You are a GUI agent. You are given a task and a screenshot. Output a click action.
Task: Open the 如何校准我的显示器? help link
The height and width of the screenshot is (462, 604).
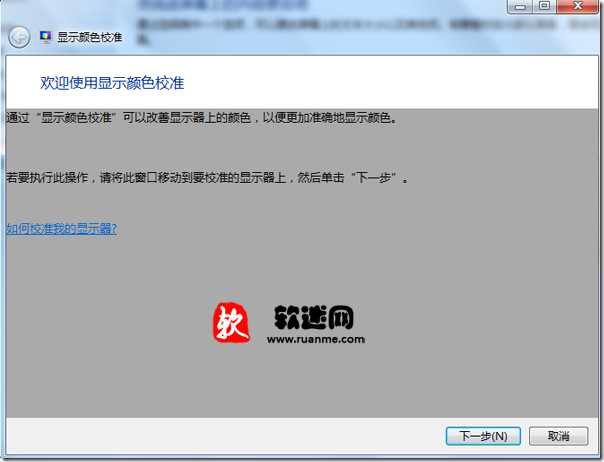tap(61, 228)
